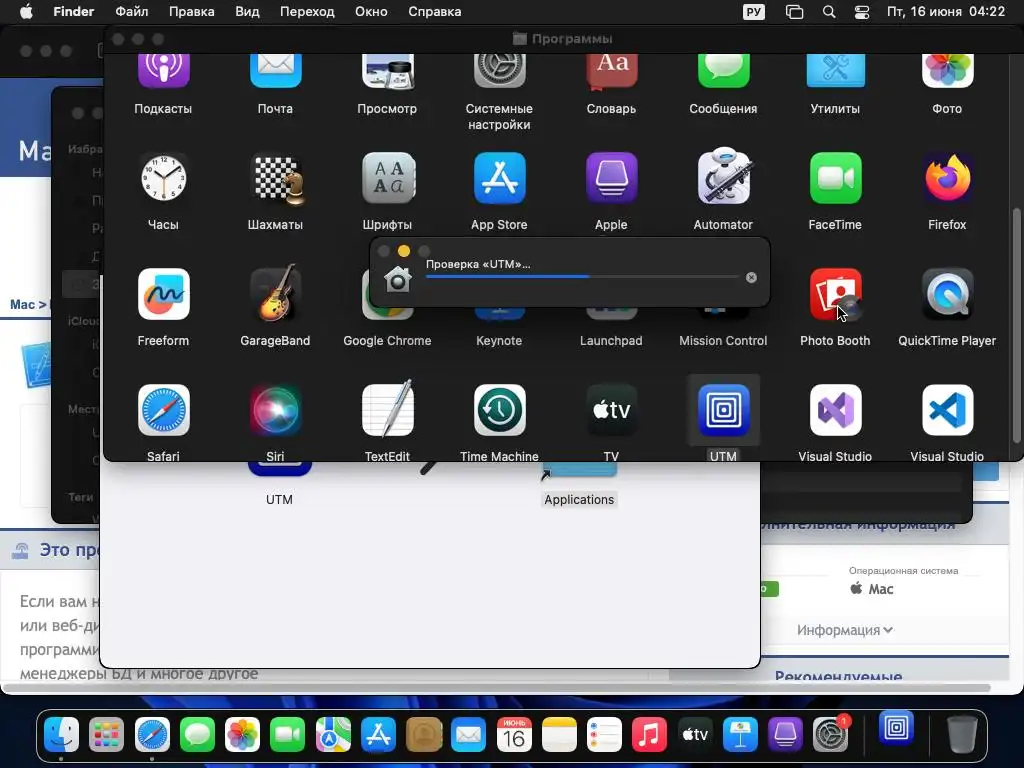Image resolution: width=1024 pixels, height=768 pixels.
Task: Open the Переход menu
Action: click(307, 12)
